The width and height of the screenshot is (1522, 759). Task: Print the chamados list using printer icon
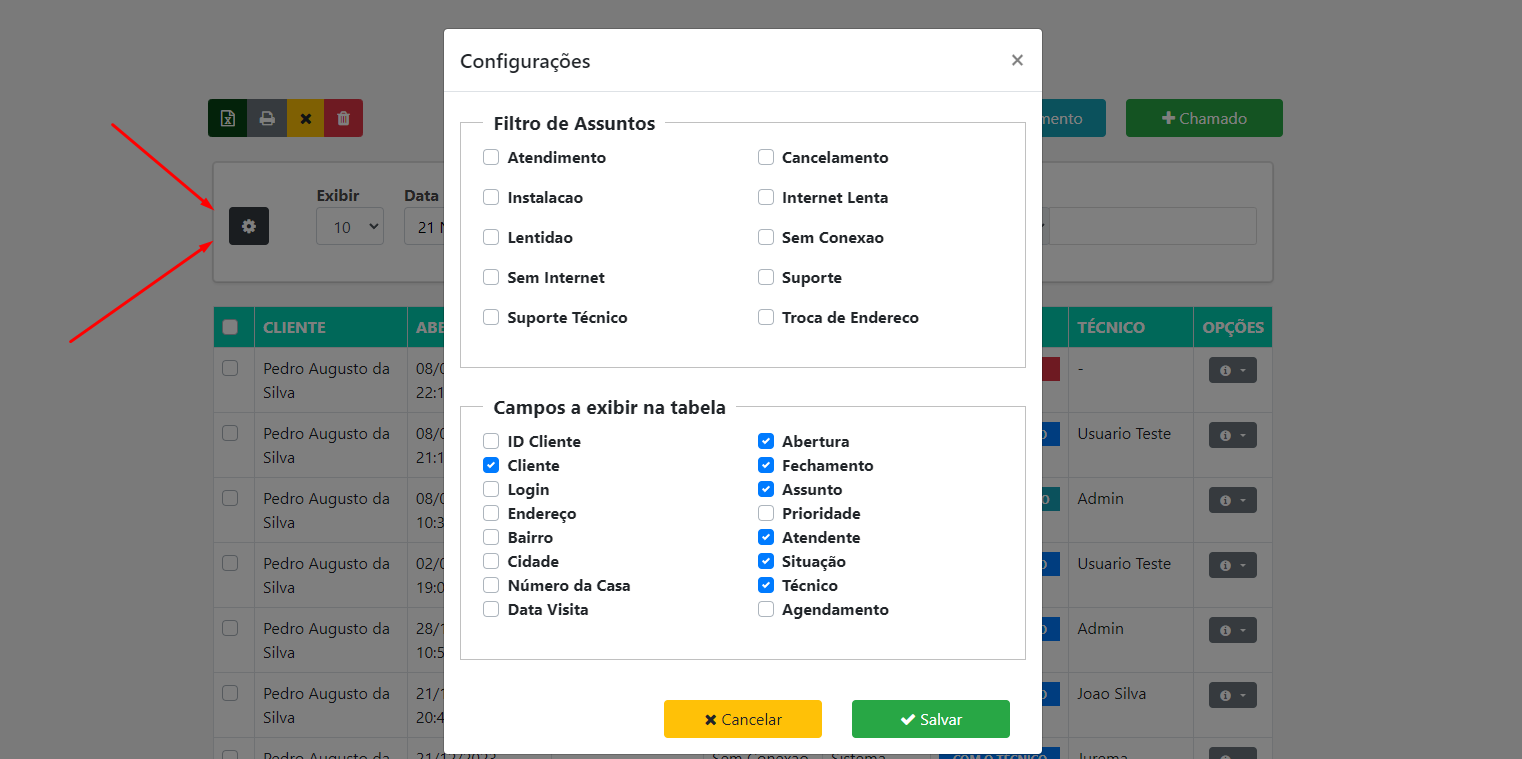pos(266,118)
